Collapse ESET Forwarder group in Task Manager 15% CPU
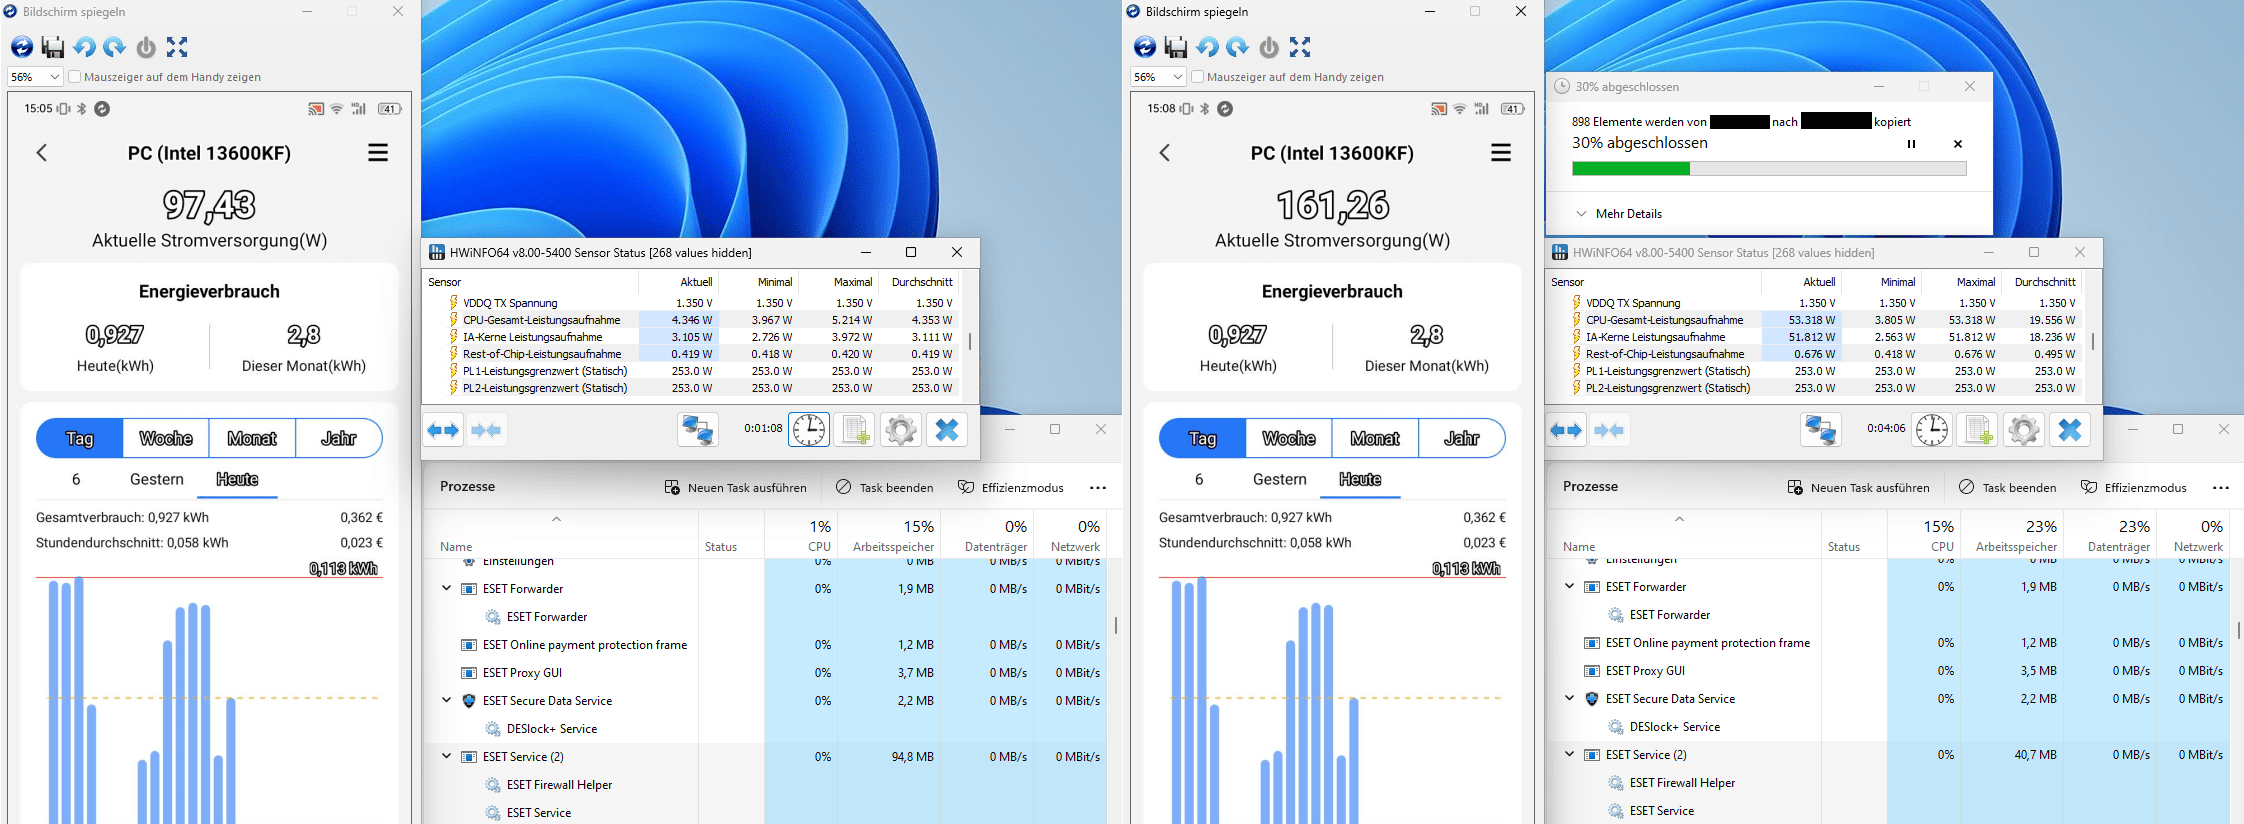The image size is (2244, 824). tap(1570, 587)
